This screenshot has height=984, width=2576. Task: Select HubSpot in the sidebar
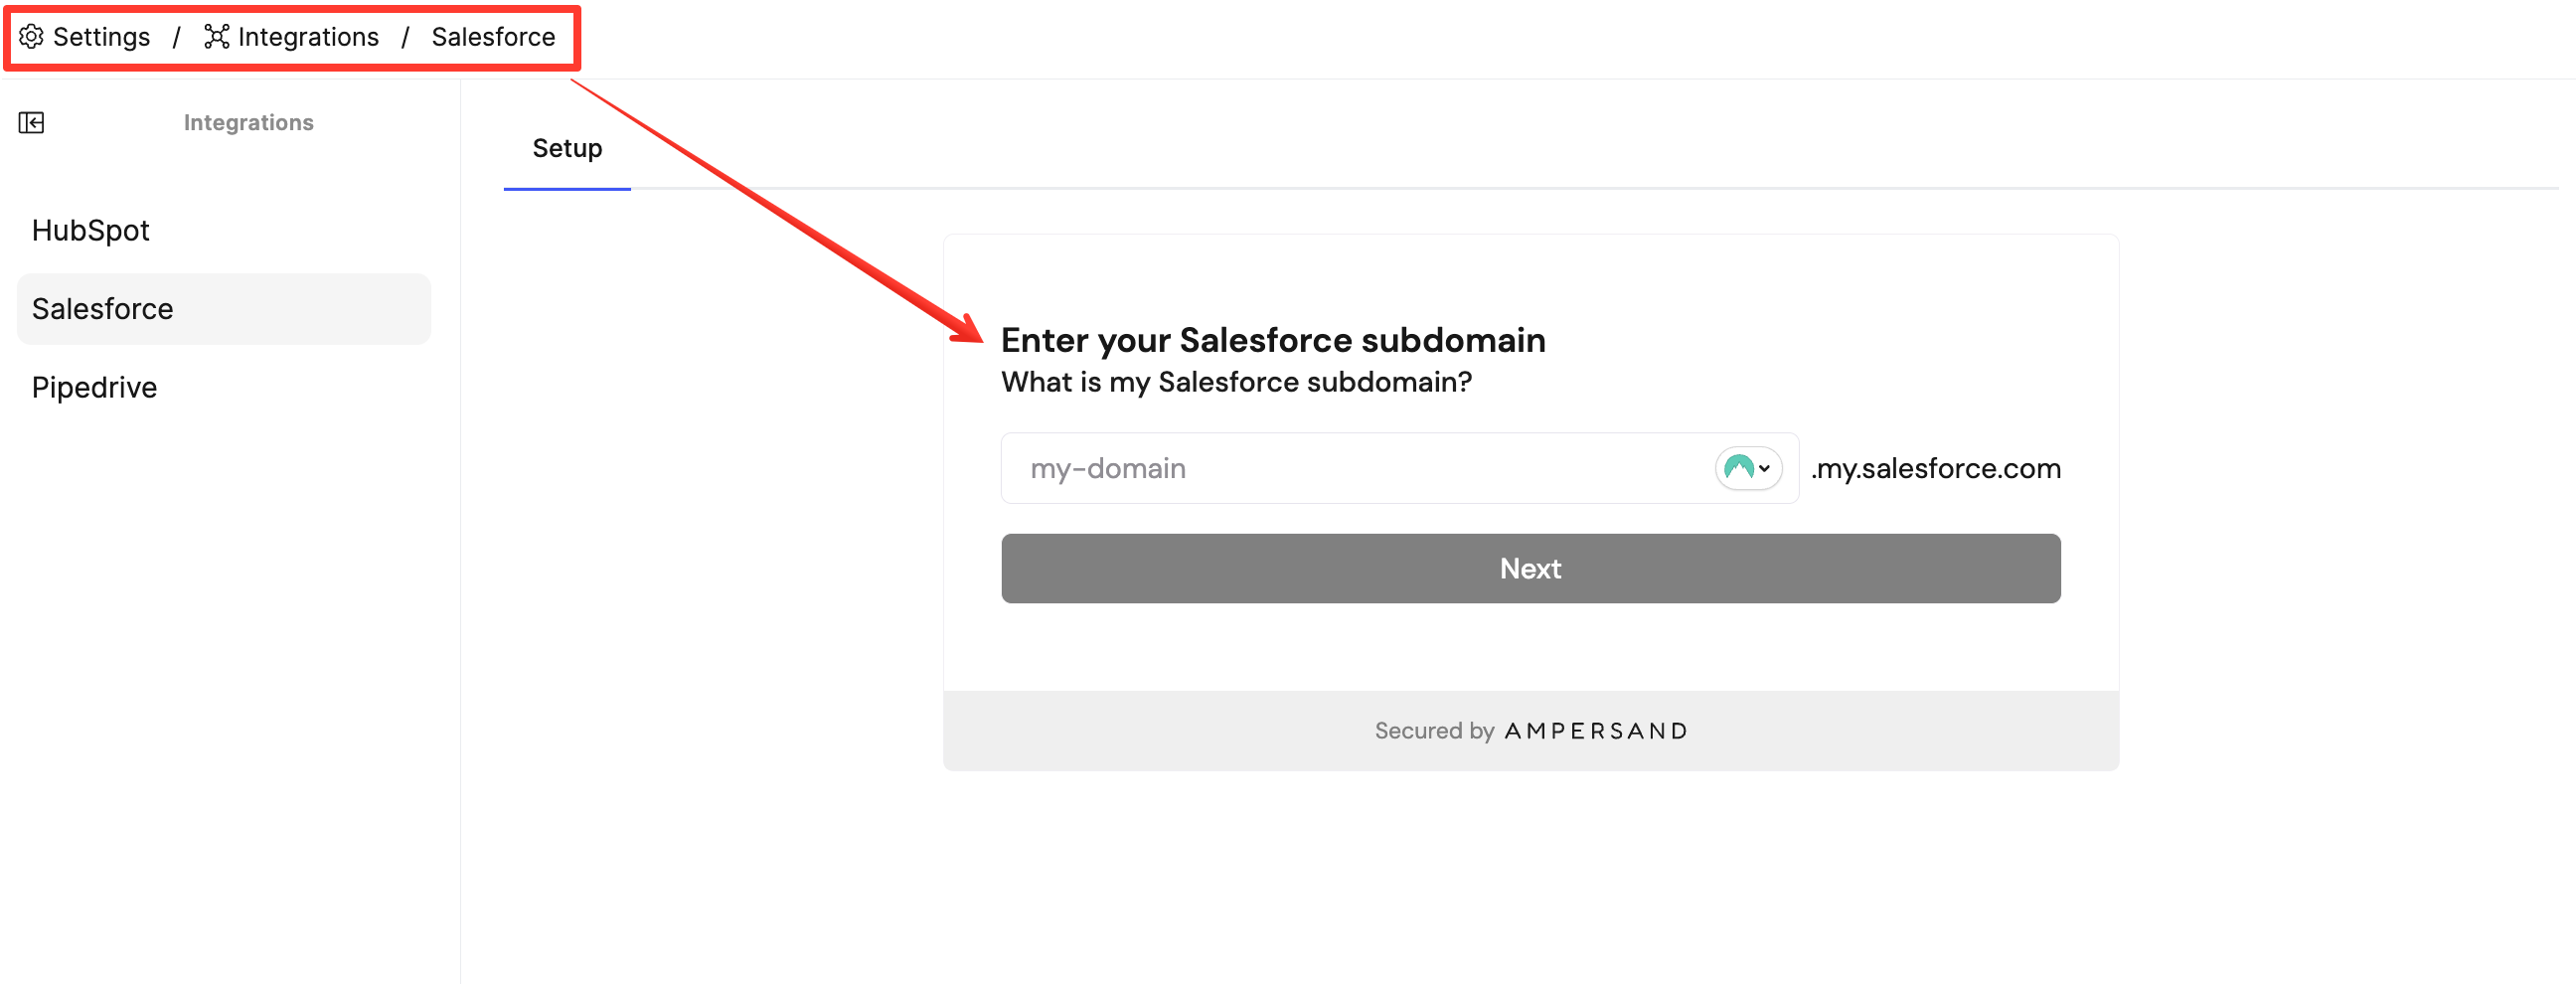click(91, 230)
